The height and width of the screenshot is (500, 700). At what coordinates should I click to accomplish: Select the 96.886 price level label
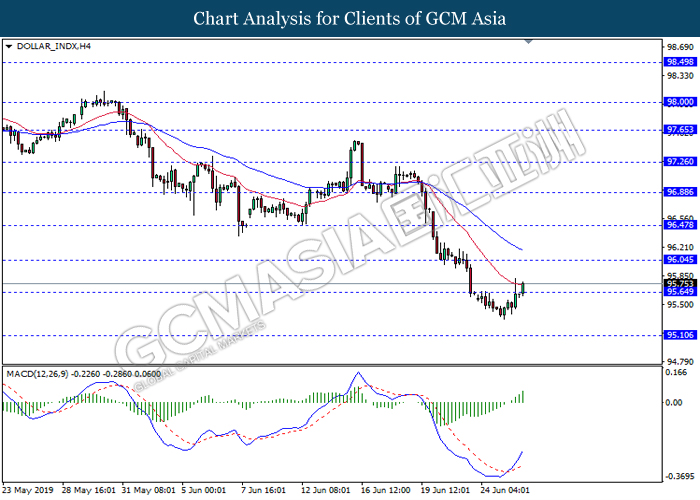680,192
